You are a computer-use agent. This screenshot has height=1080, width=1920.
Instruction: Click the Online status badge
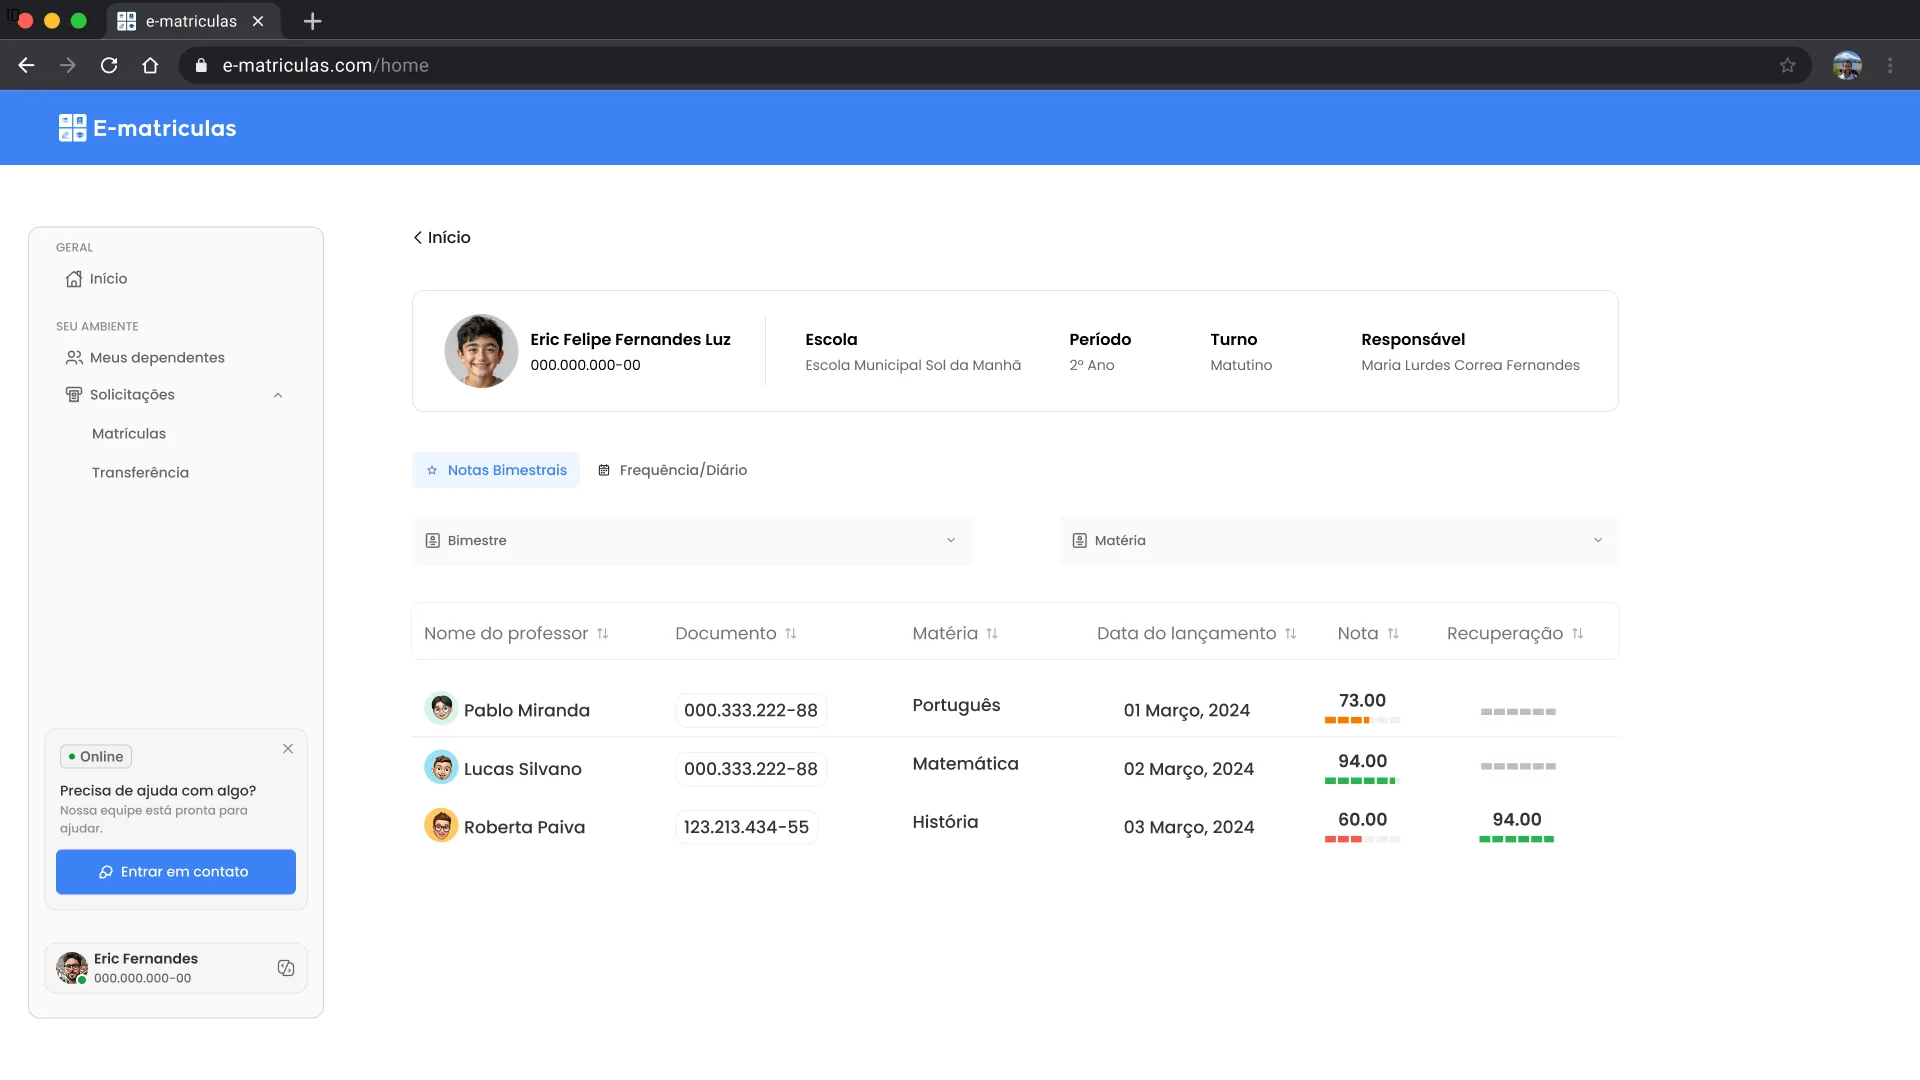(x=96, y=757)
